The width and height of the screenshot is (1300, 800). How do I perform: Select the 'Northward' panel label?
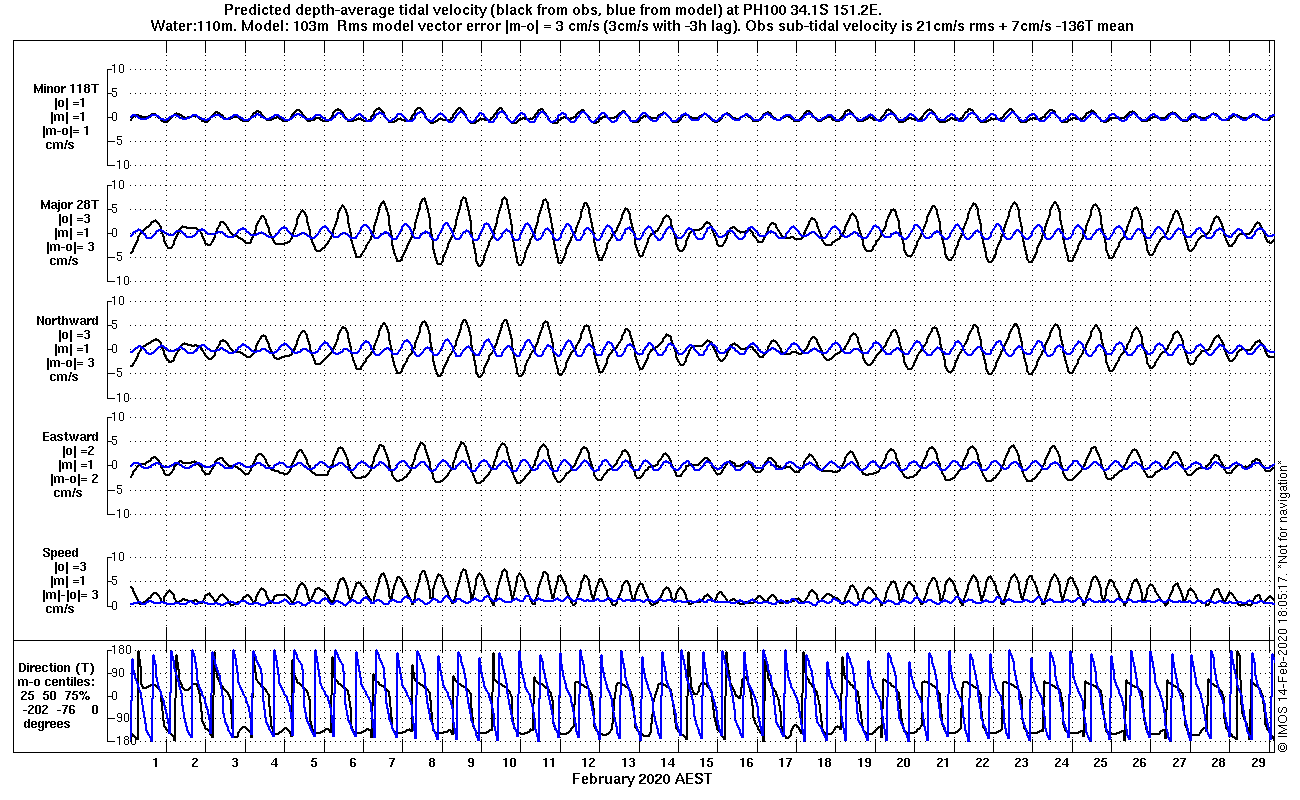67,321
